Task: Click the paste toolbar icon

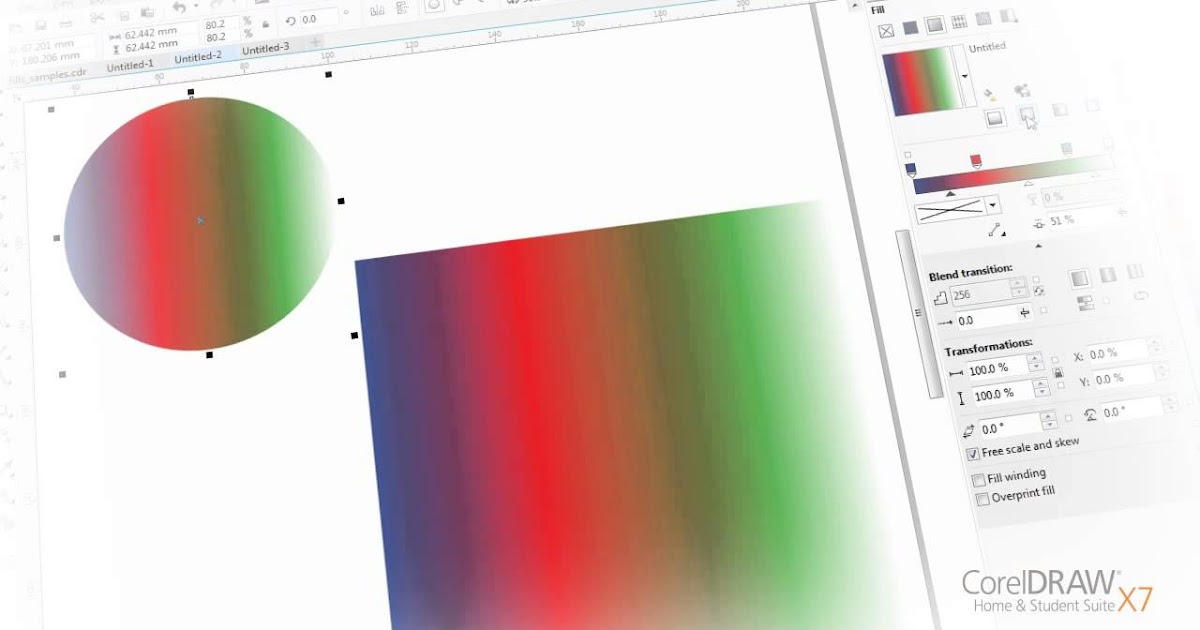Action: coord(147,12)
